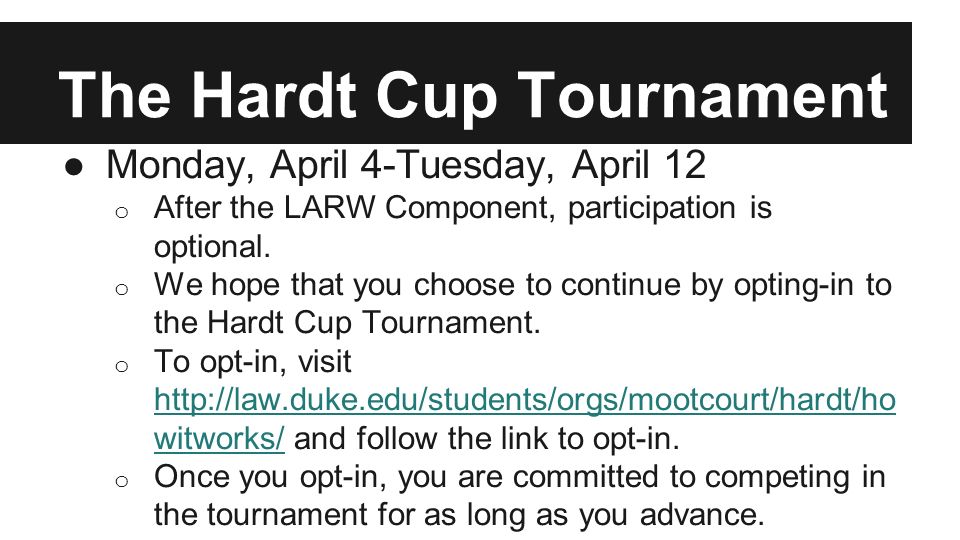Click the filled bullet before 'Monday, April 4'
Viewport: 960px width, 540px height.
[74, 168]
